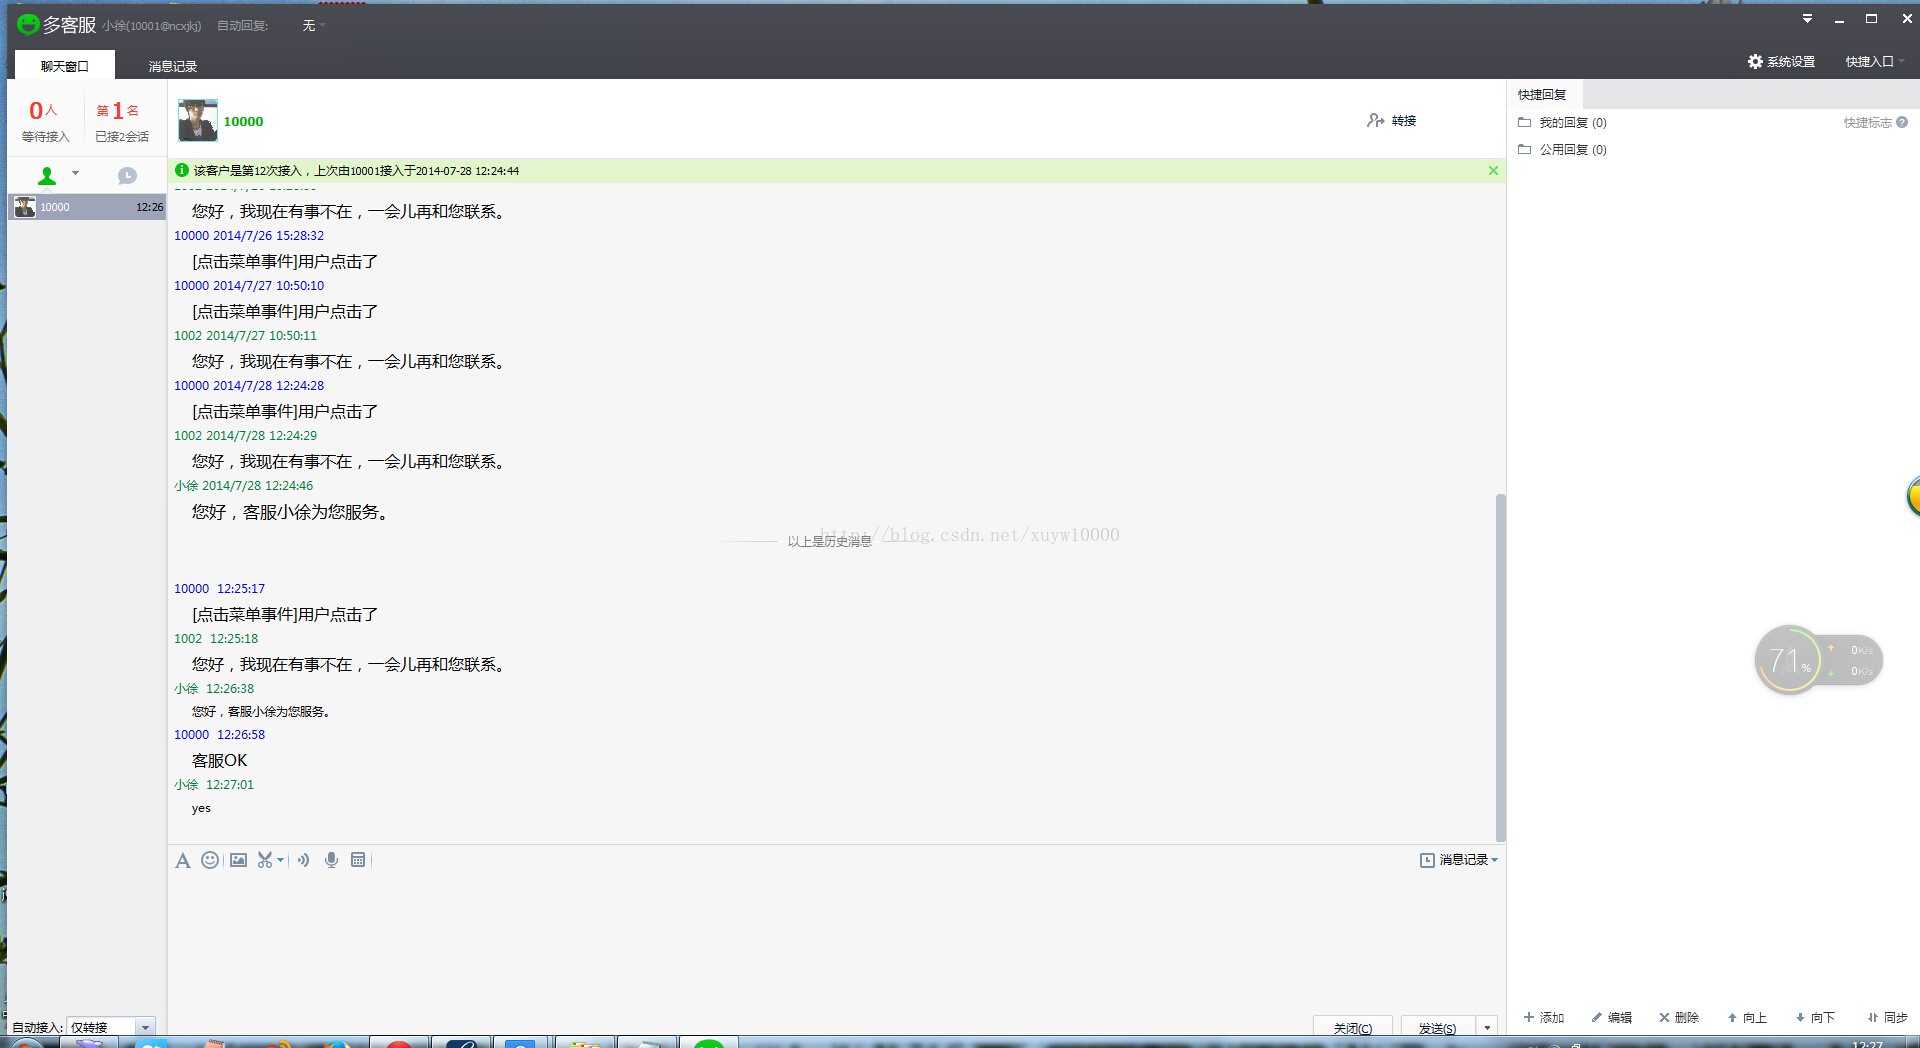Viewport: 1920px width, 1048px height.
Task: Expand the screenshot tool options arrow
Action: click(280, 860)
